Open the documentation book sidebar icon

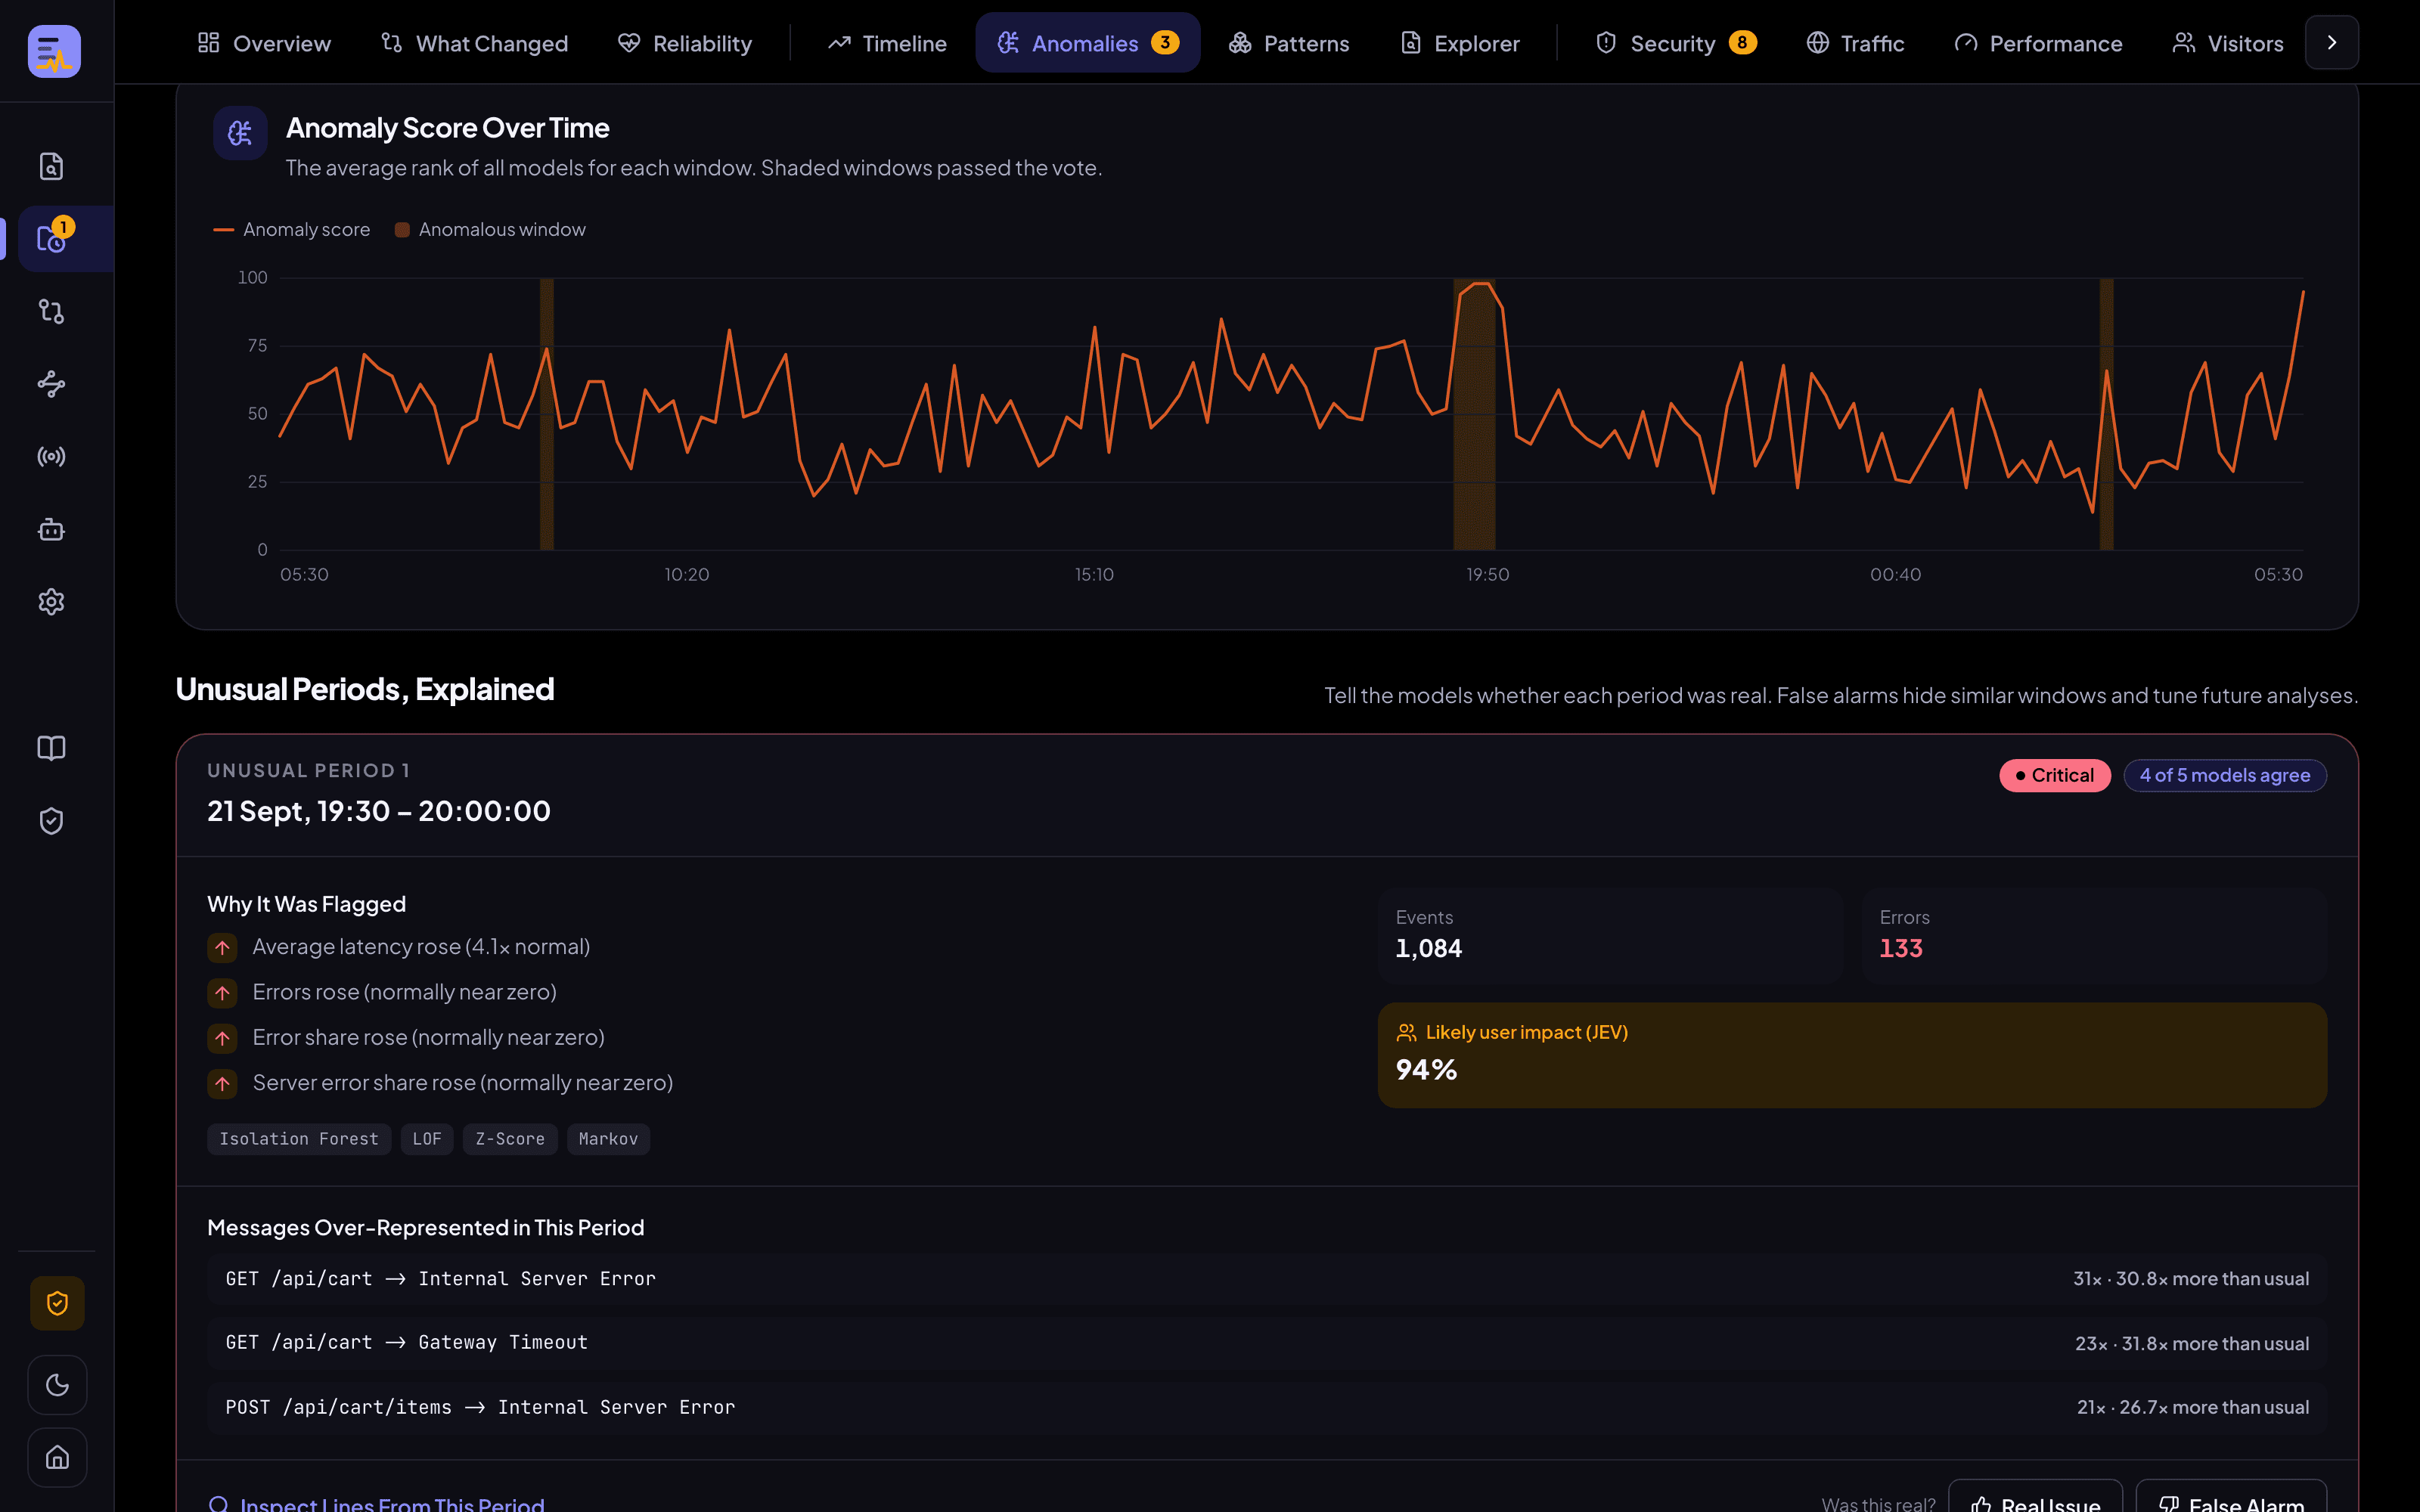[x=51, y=748]
